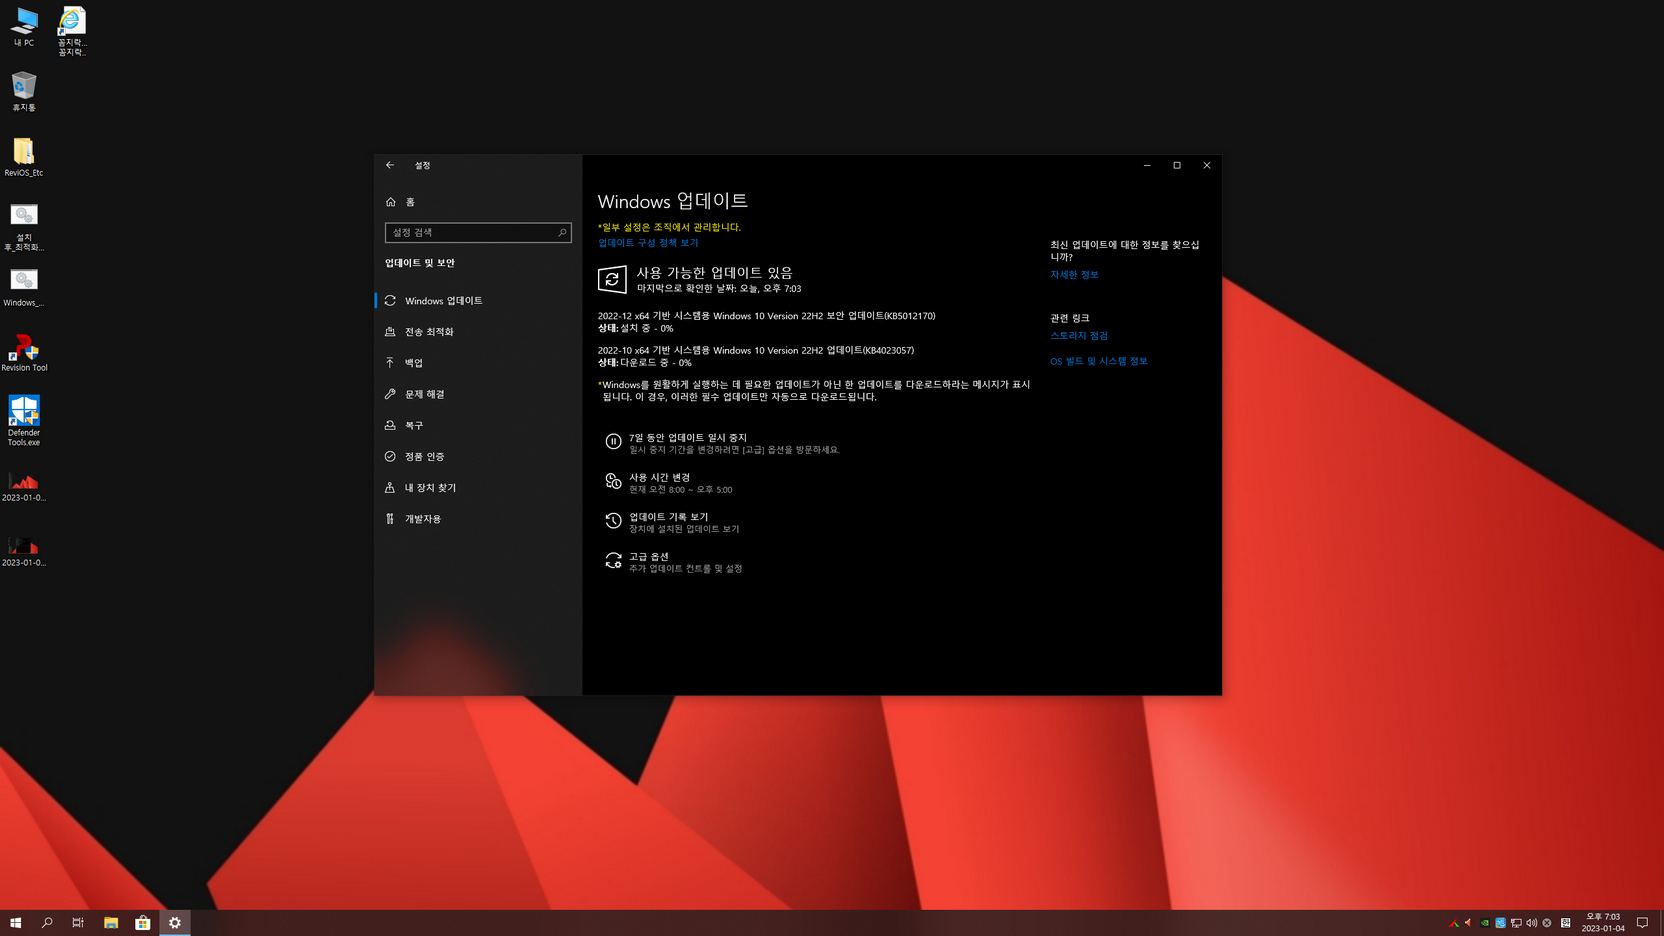The image size is (1664, 936).
Task: Open the 백업 upload icon
Action: click(390, 362)
